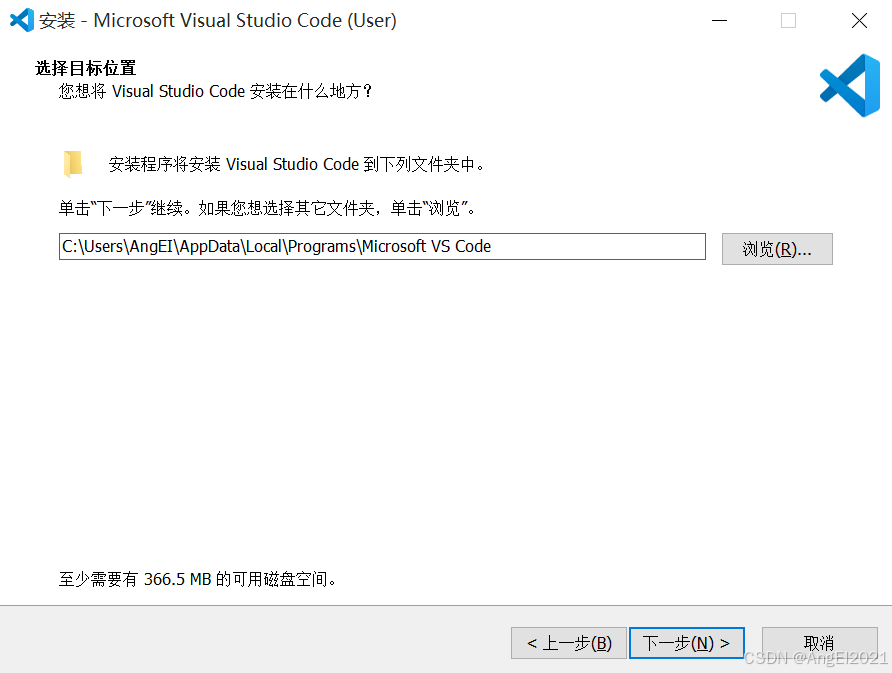Click the yellow folder icon
892x673 pixels.
click(x=73, y=164)
